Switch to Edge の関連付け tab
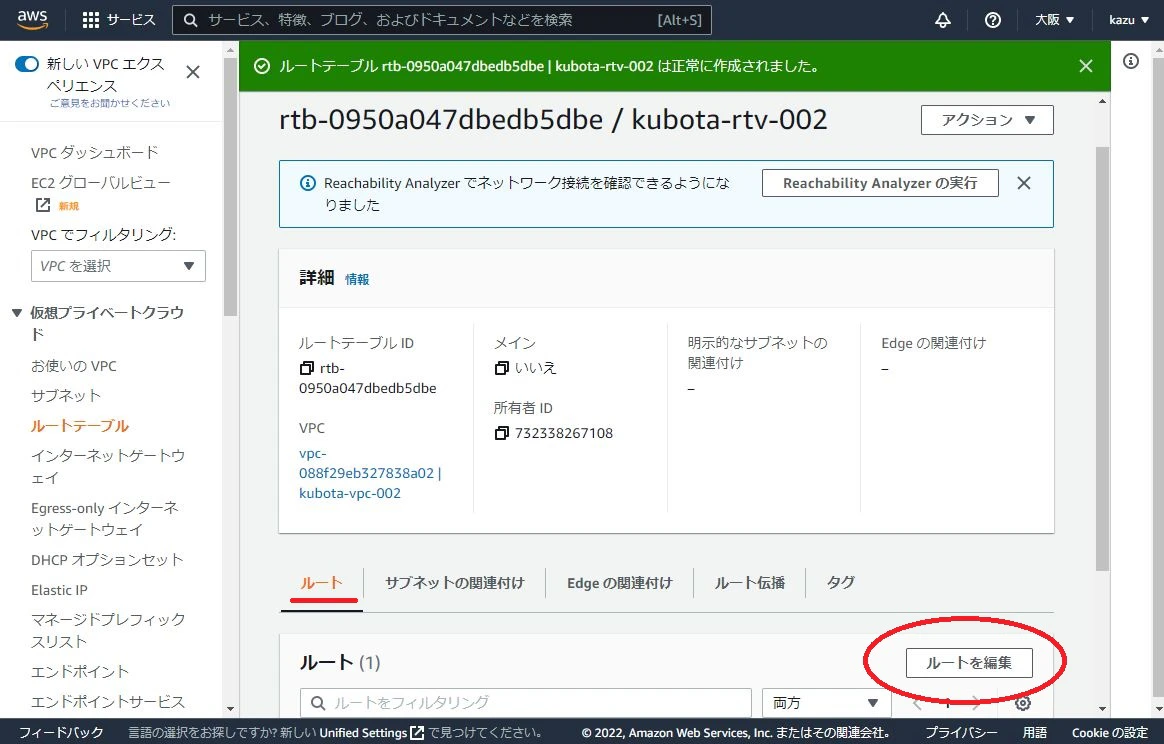 tap(620, 583)
